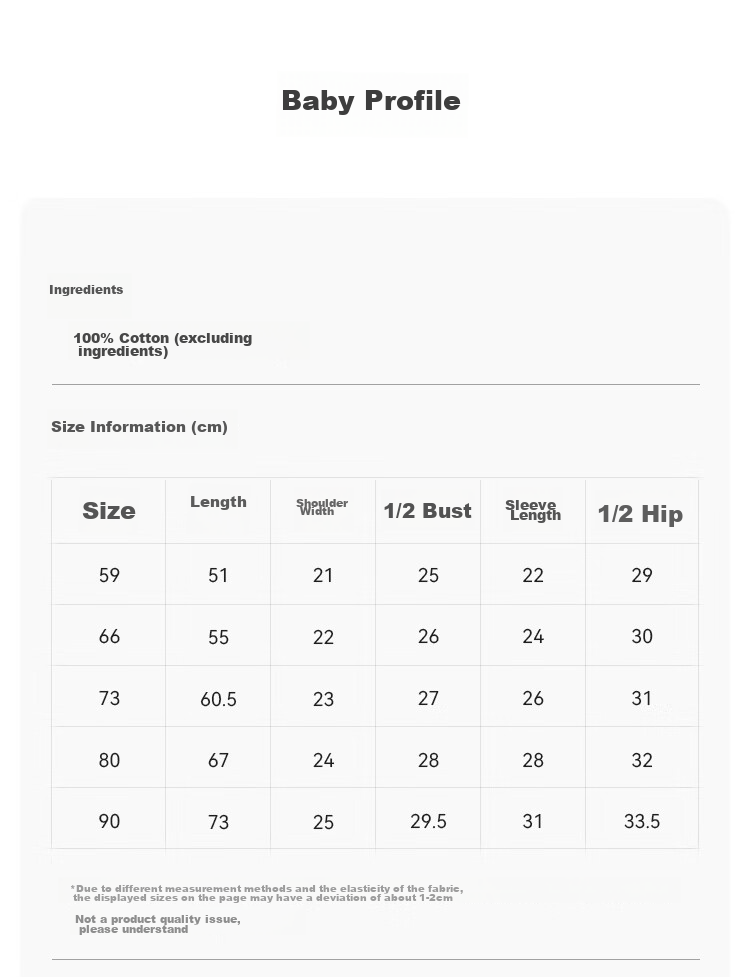
Task: Click the 60.5 length cell
Action: (x=218, y=699)
